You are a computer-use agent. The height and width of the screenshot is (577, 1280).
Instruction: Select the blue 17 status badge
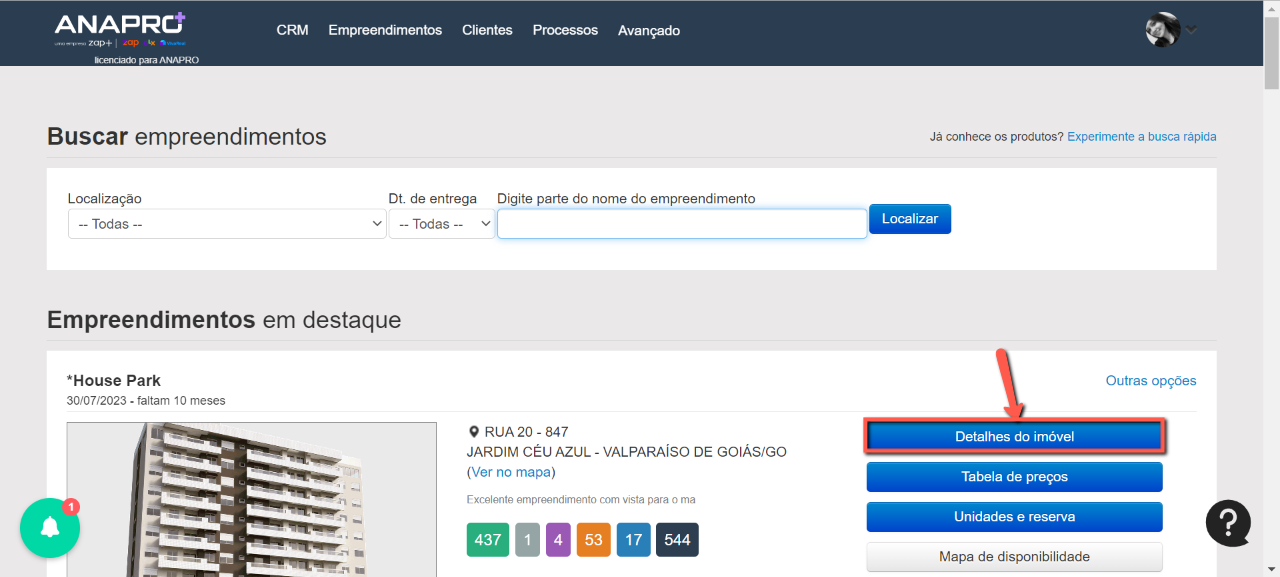[x=633, y=540]
